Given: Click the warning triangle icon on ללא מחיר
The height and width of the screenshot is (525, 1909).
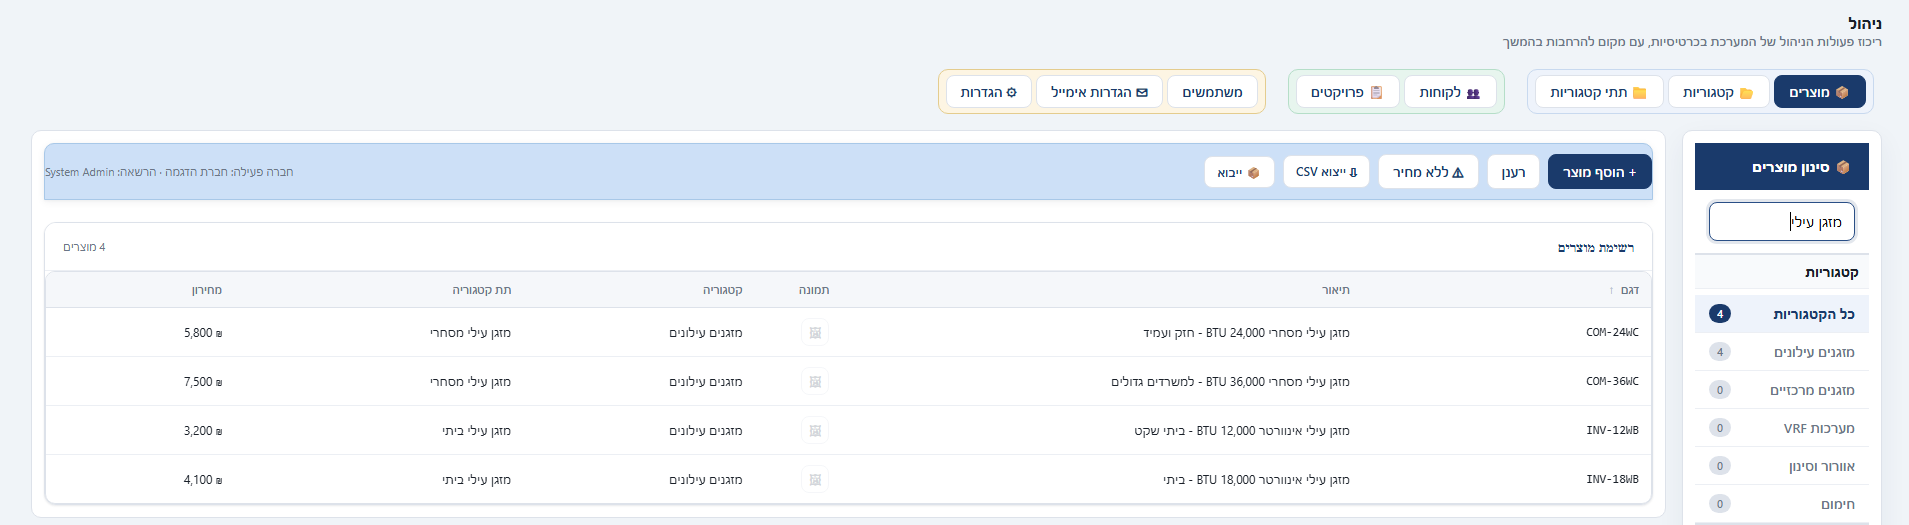Looking at the screenshot, I should click(1458, 172).
